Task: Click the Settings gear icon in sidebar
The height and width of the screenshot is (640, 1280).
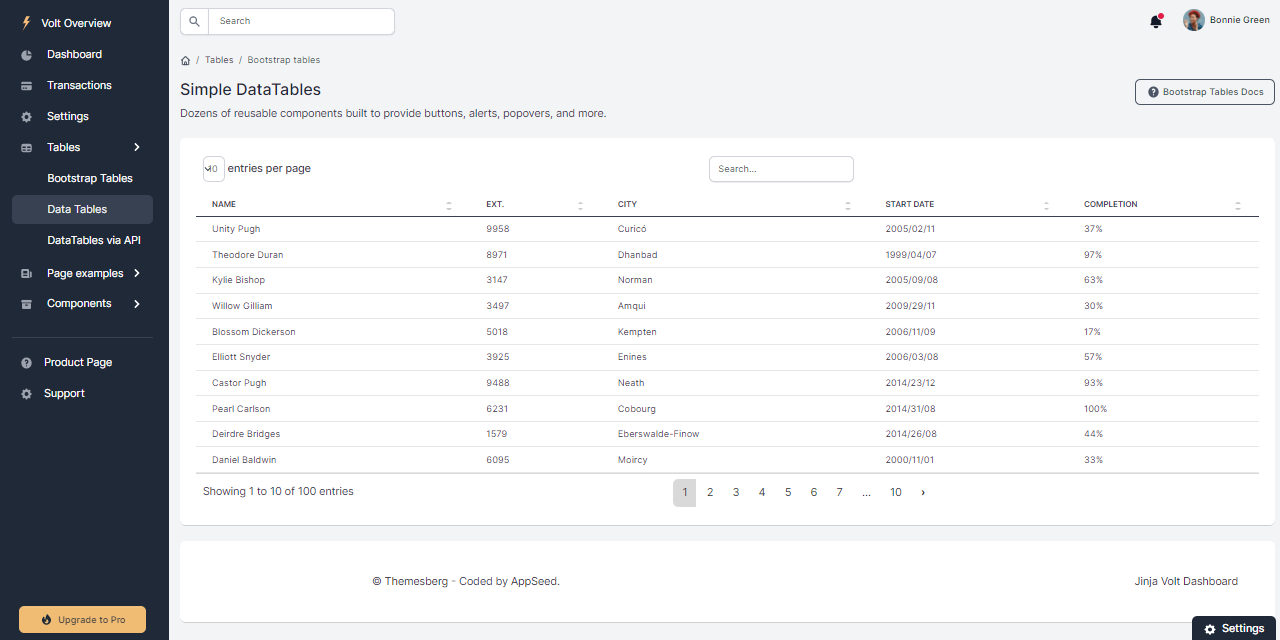Action: click(27, 117)
